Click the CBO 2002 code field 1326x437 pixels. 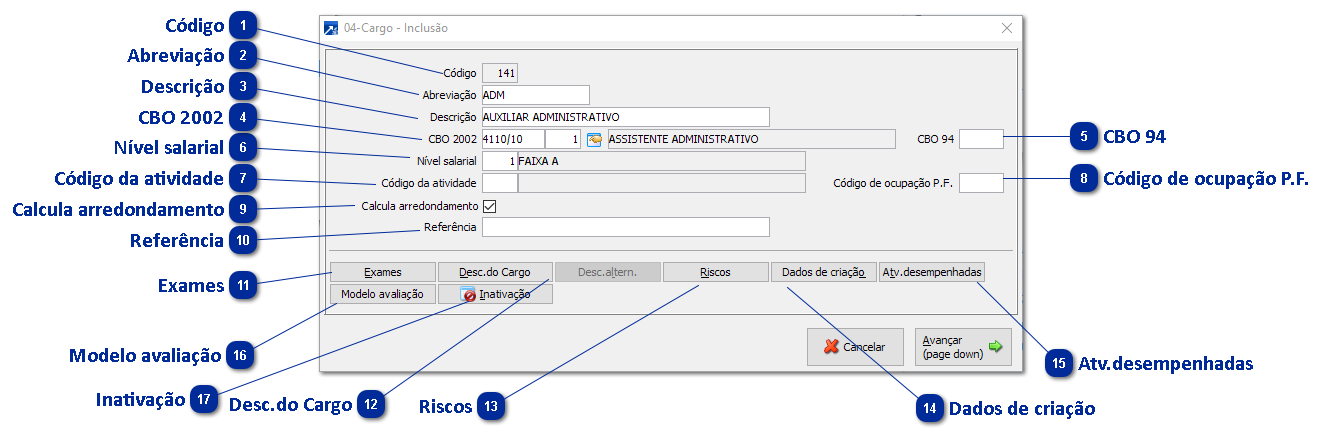coord(512,139)
